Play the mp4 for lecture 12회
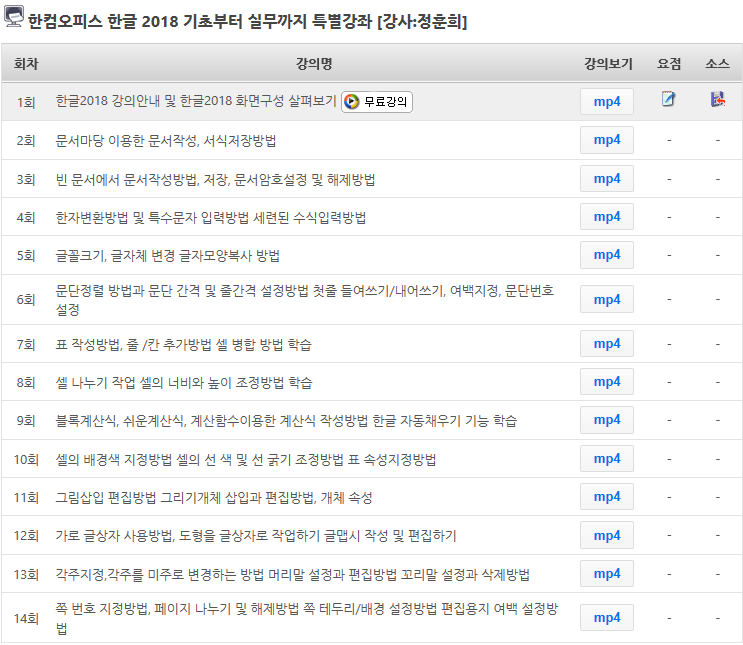Viewport: 743px width, 645px height. pos(607,536)
